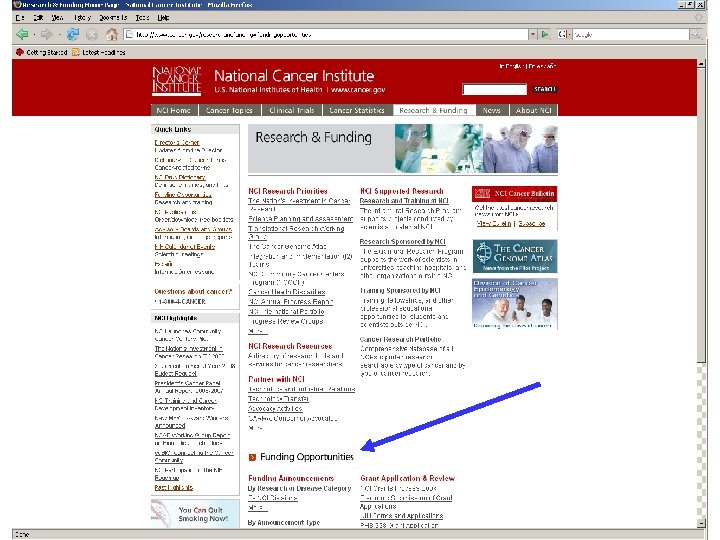720x540 pixels.
Task: Switch to the News tab
Action: click(492, 110)
